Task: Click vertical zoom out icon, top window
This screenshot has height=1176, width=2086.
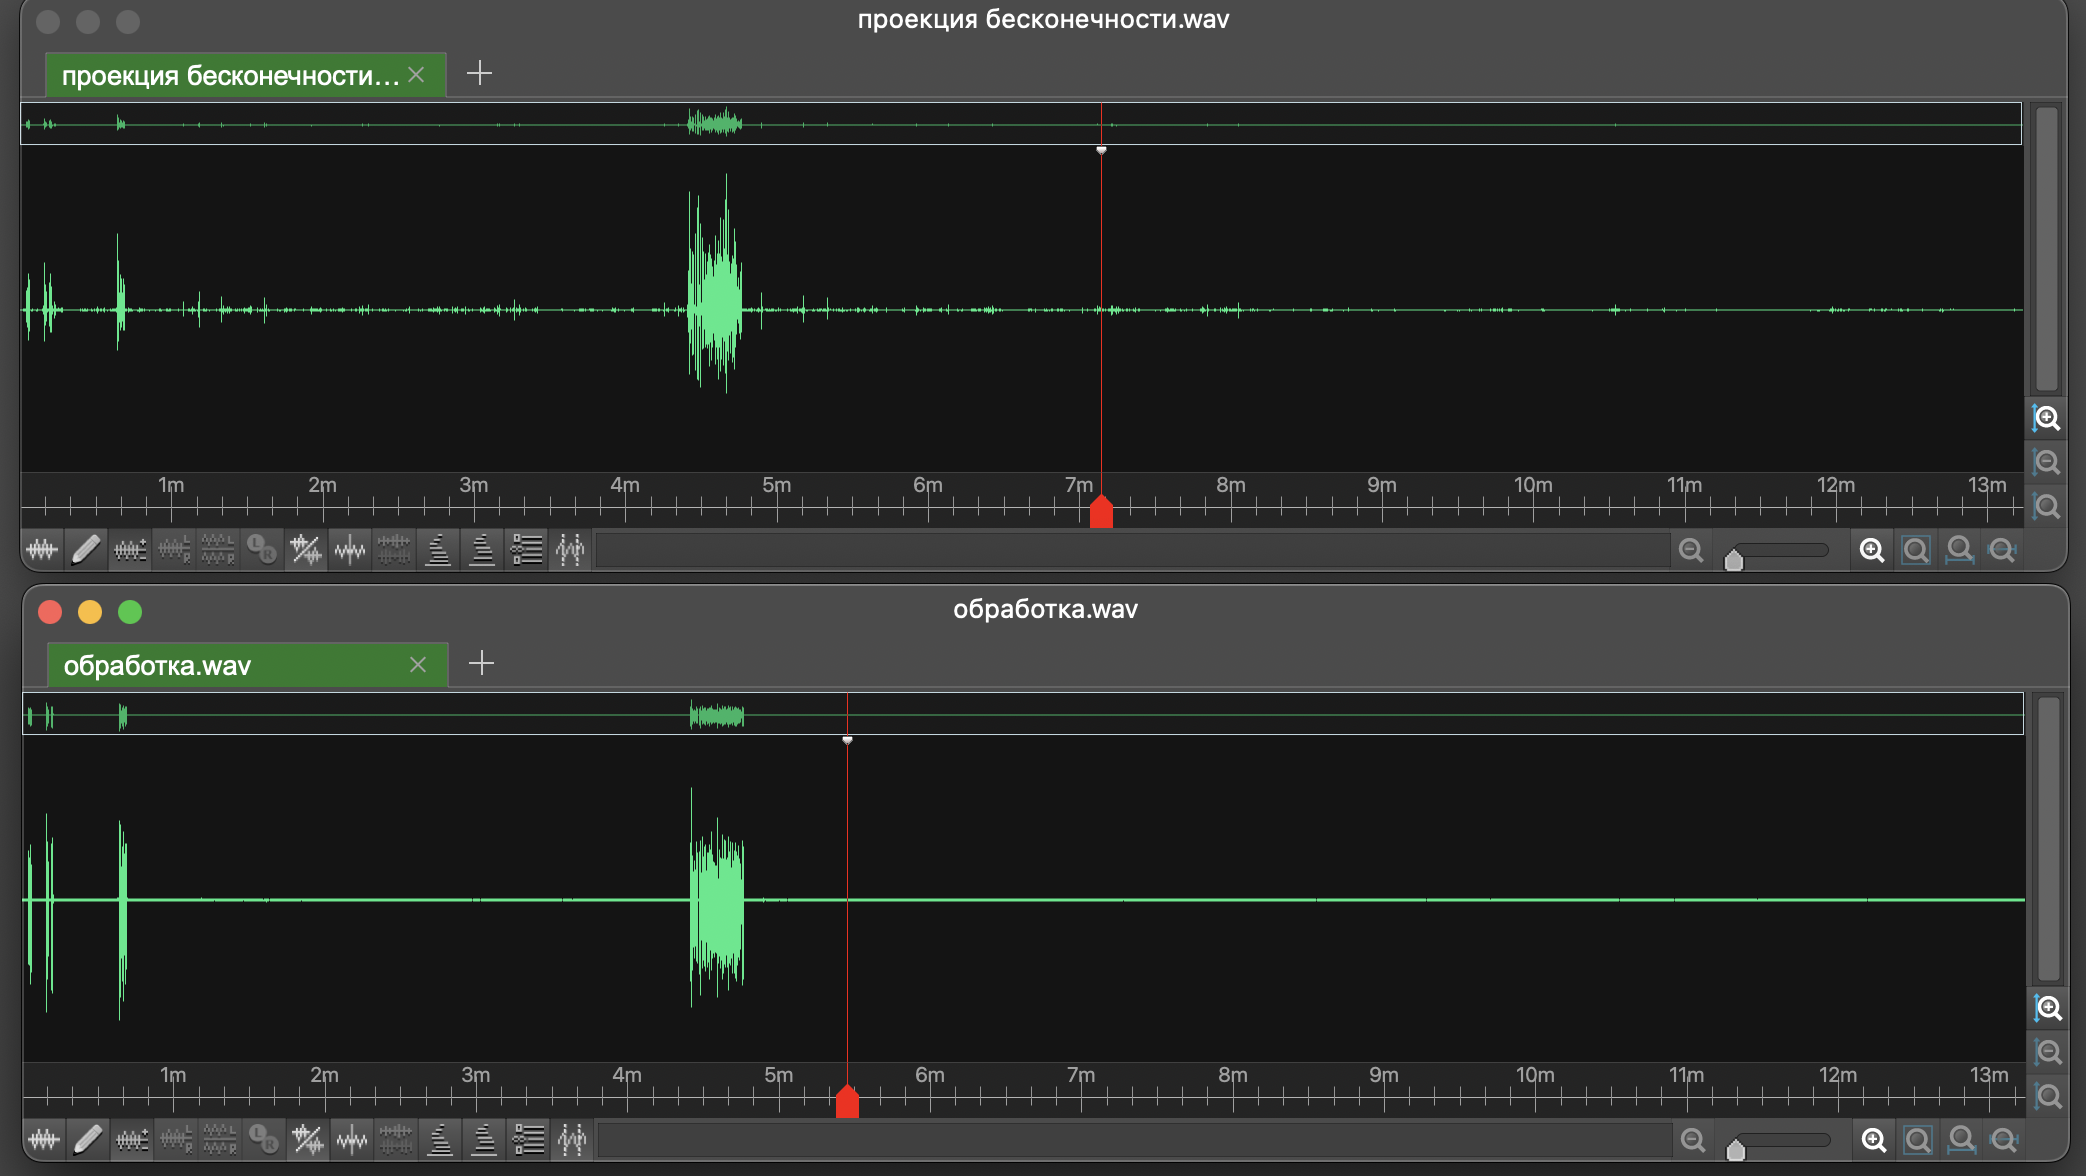Action: (x=2047, y=462)
